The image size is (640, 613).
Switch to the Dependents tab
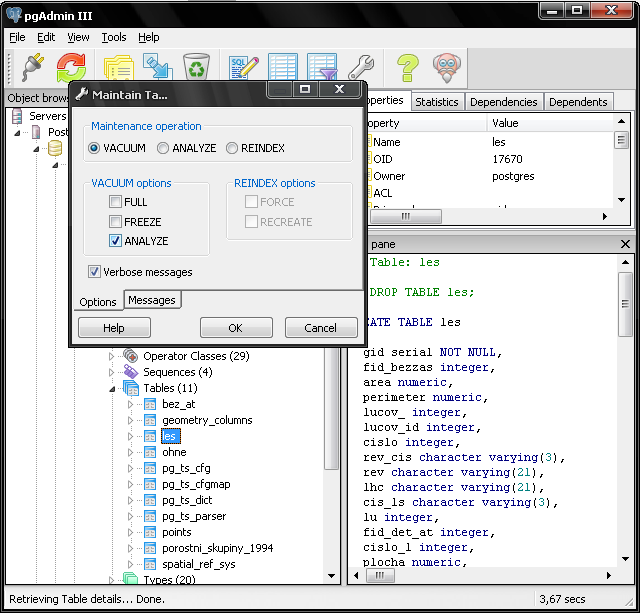(x=578, y=102)
